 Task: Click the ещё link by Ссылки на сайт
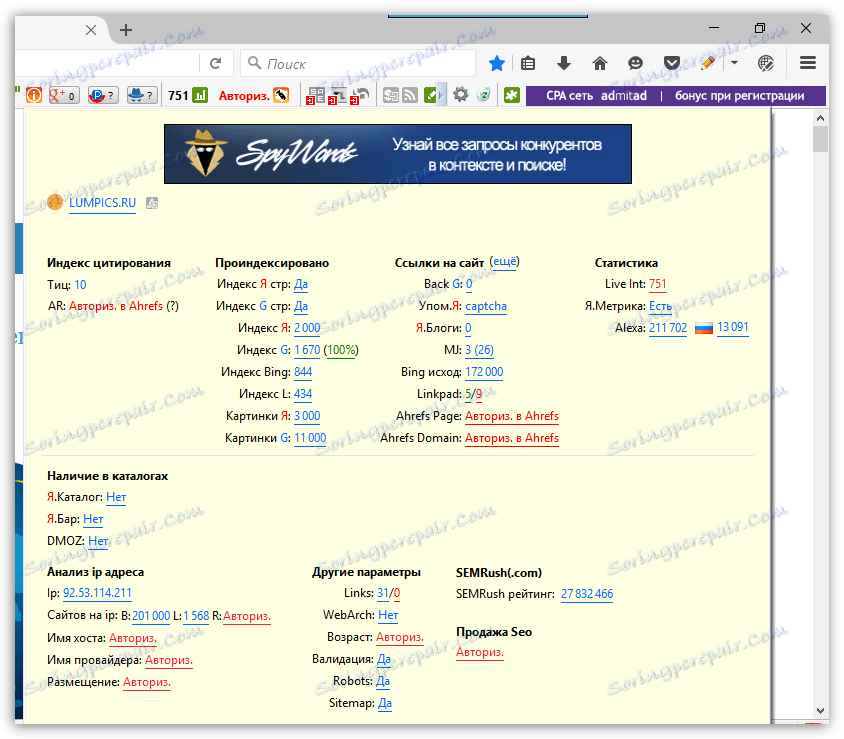coord(504,262)
